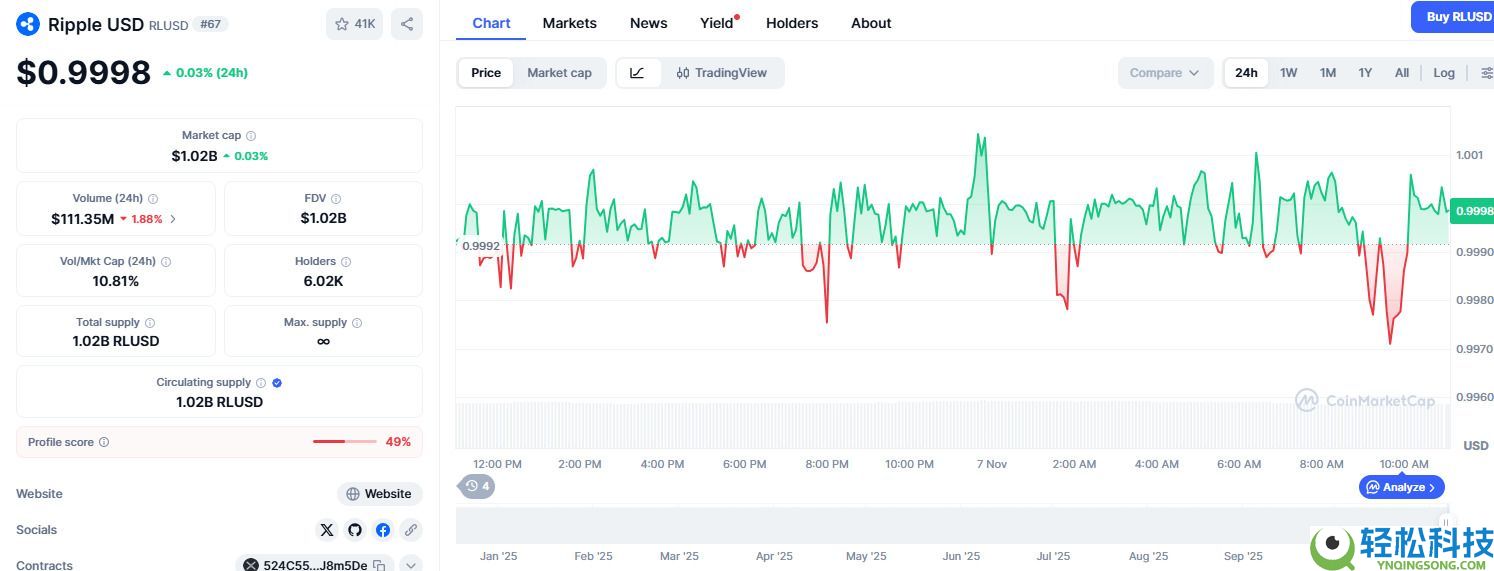The height and width of the screenshot is (571, 1494).
Task: Open the X (Twitter) social link
Action: tap(327, 530)
